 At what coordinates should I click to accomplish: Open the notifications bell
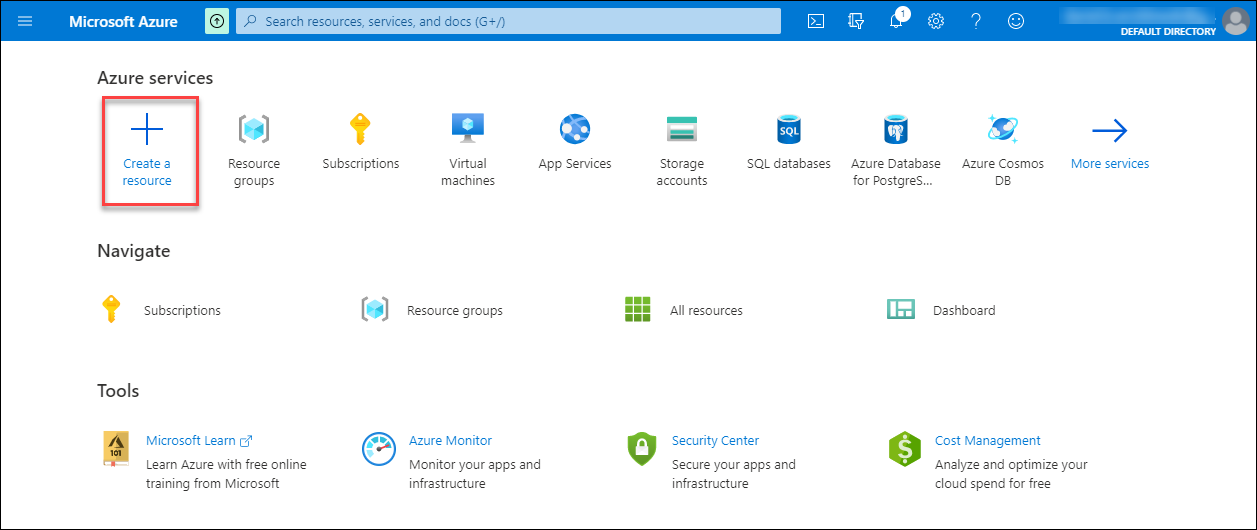897,21
